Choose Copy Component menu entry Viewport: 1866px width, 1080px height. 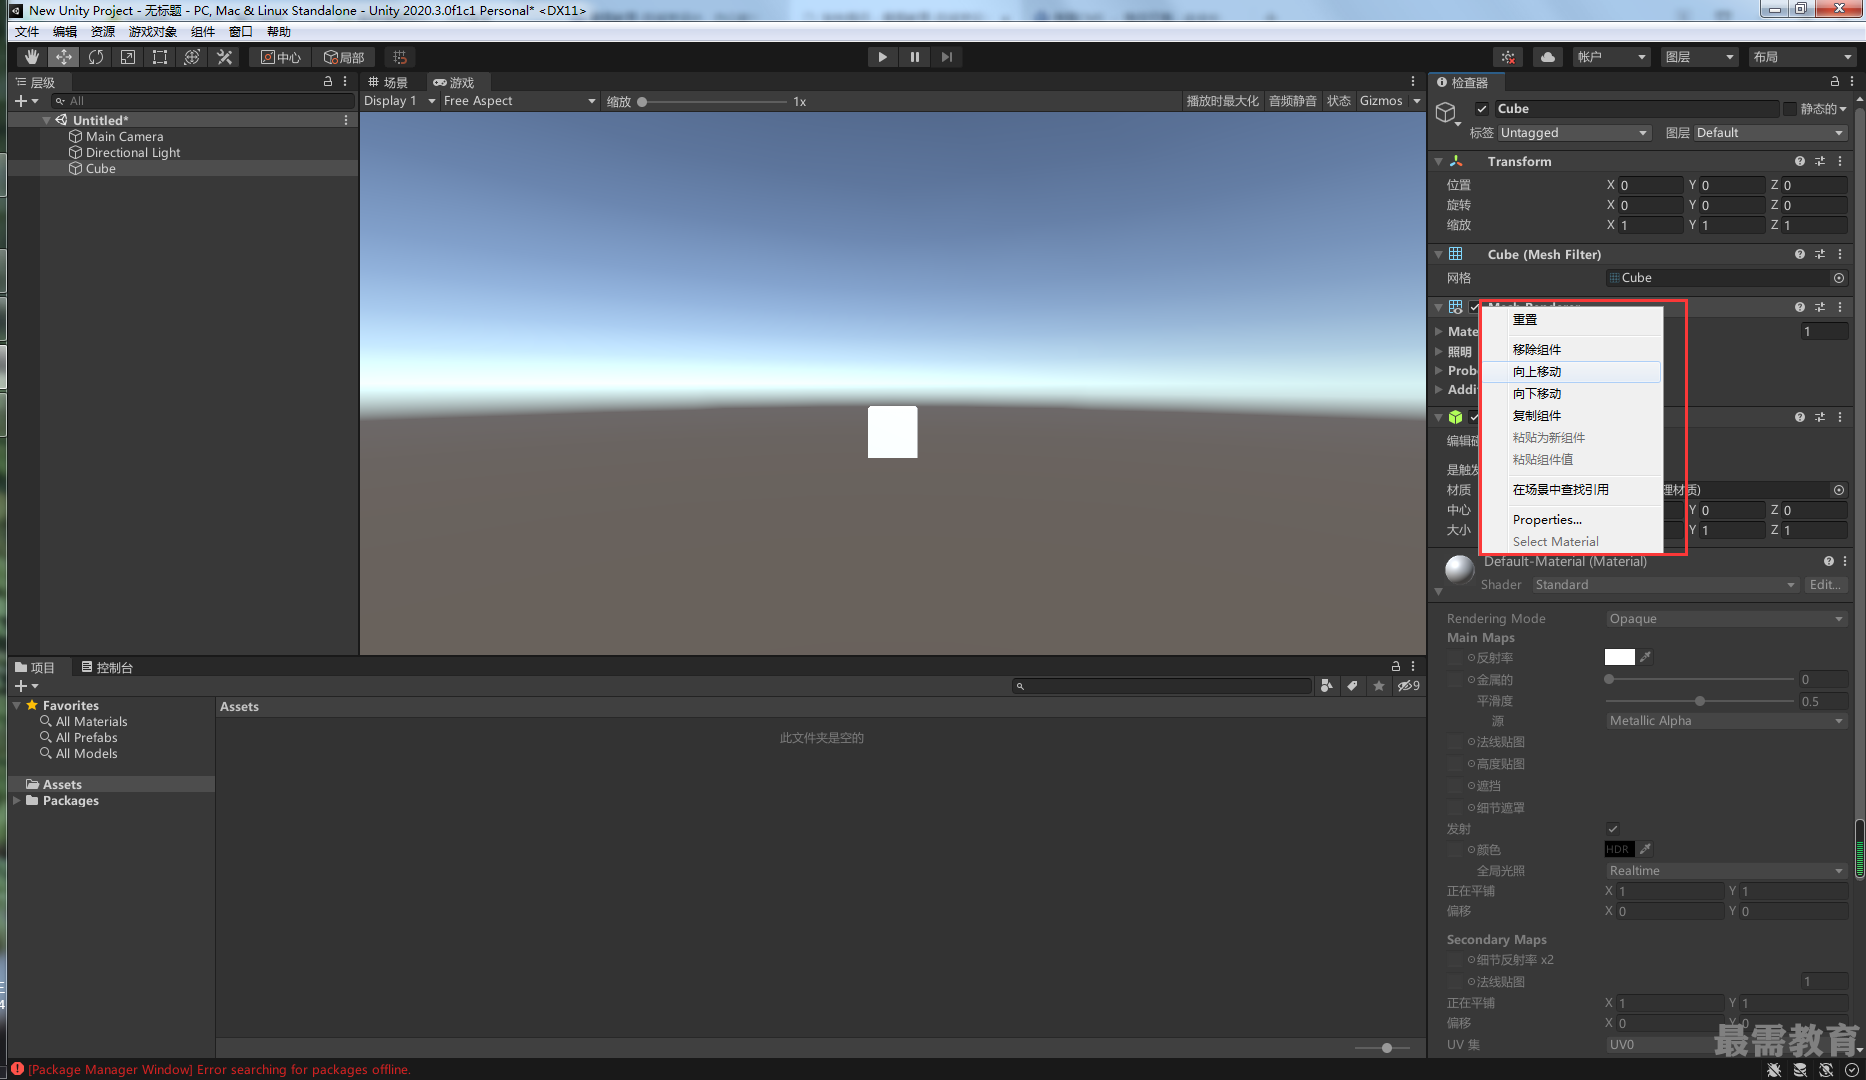[x=1571, y=416]
